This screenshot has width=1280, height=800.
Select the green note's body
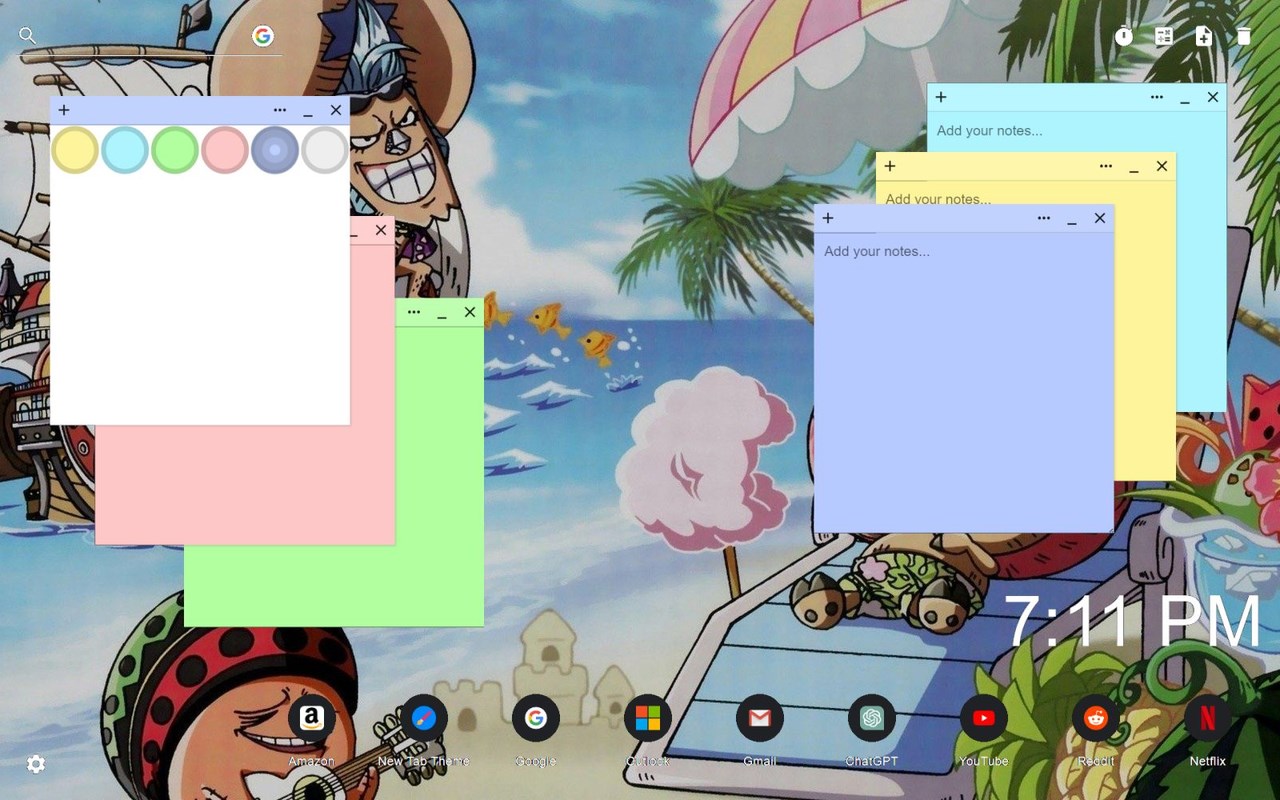click(439, 475)
